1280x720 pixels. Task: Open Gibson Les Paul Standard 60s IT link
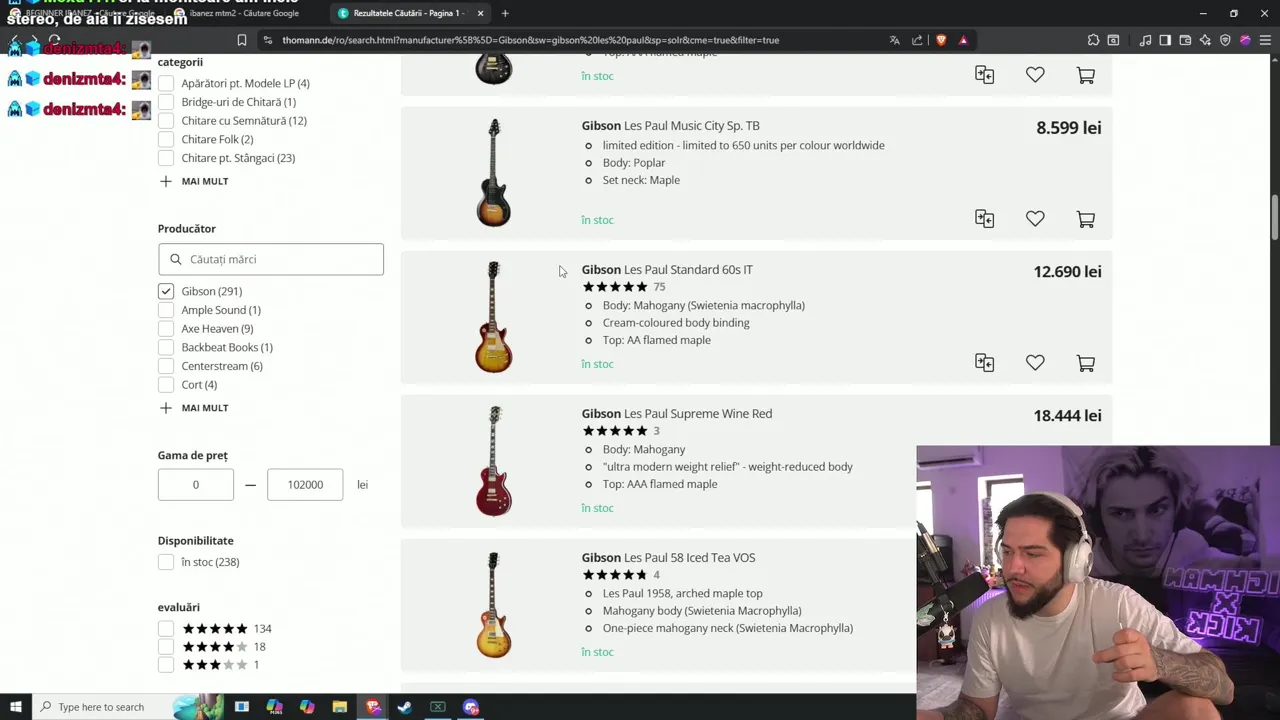click(x=667, y=270)
